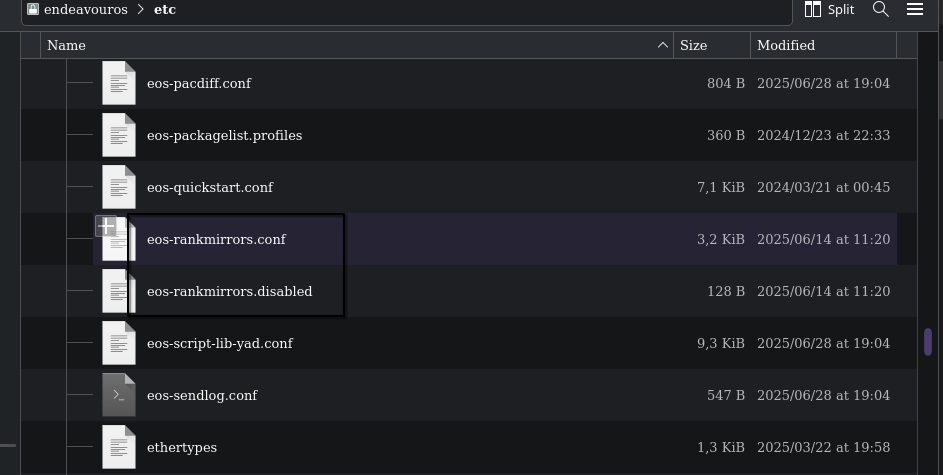This screenshot has height=475, width=943.
Task: Toggle Split view mode
Action: click(829, 9)
